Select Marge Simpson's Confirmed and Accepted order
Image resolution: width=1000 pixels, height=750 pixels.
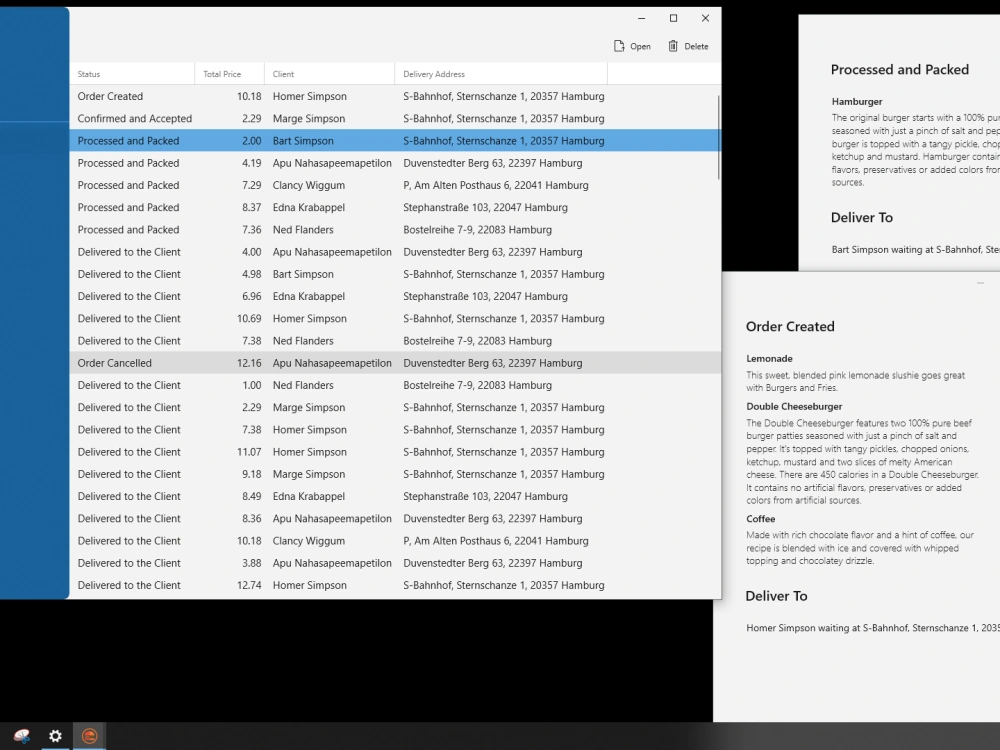pos(300,118)
